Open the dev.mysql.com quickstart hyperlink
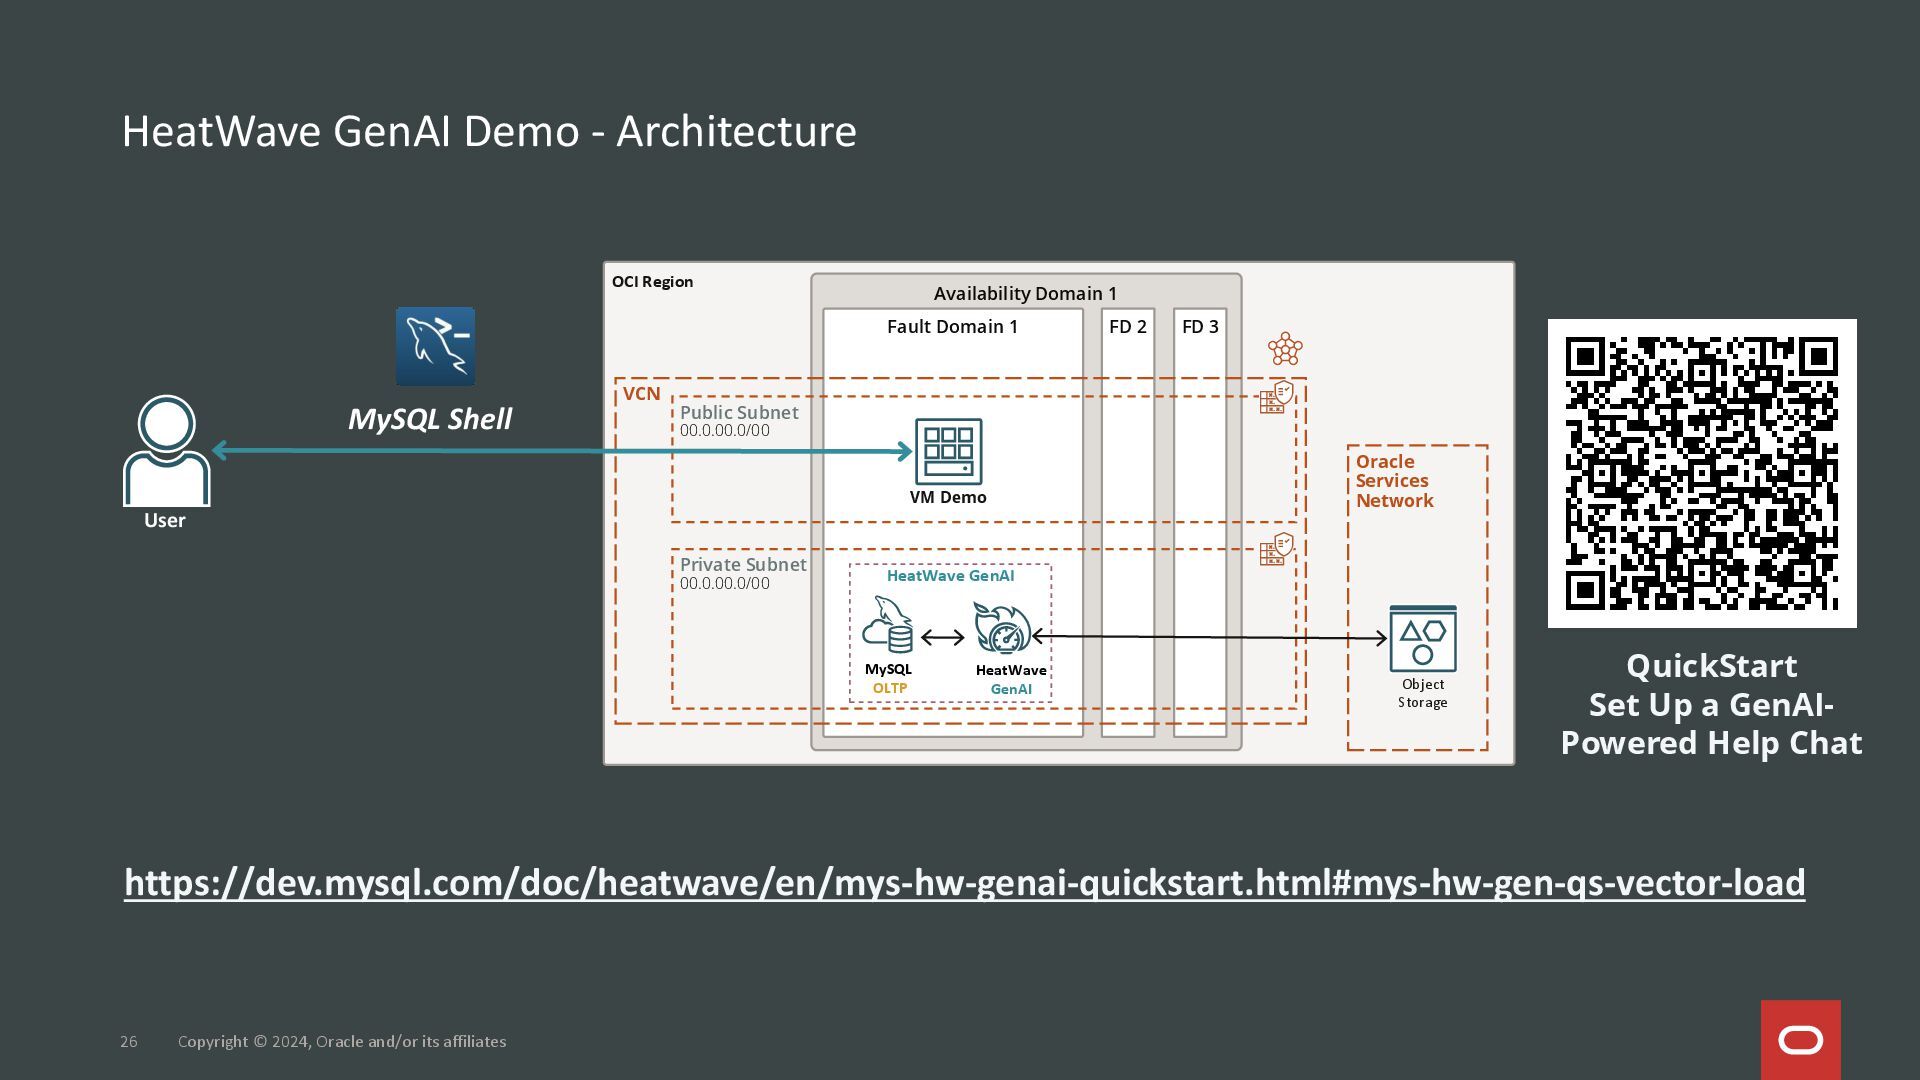 [x=964, y=882]
